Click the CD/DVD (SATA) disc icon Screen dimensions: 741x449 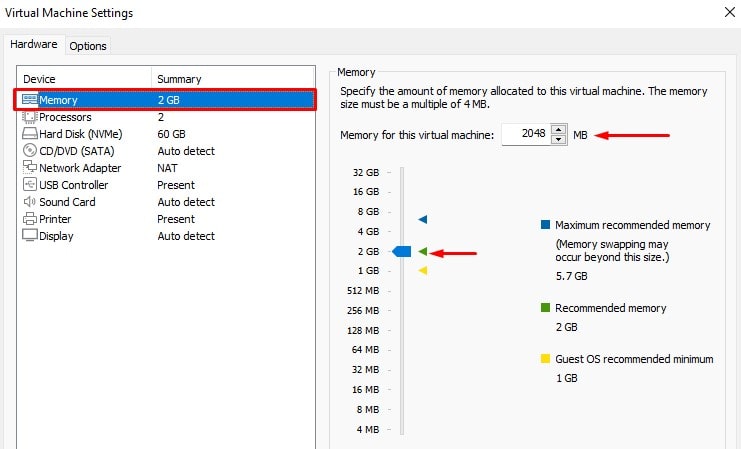(29, 151)
